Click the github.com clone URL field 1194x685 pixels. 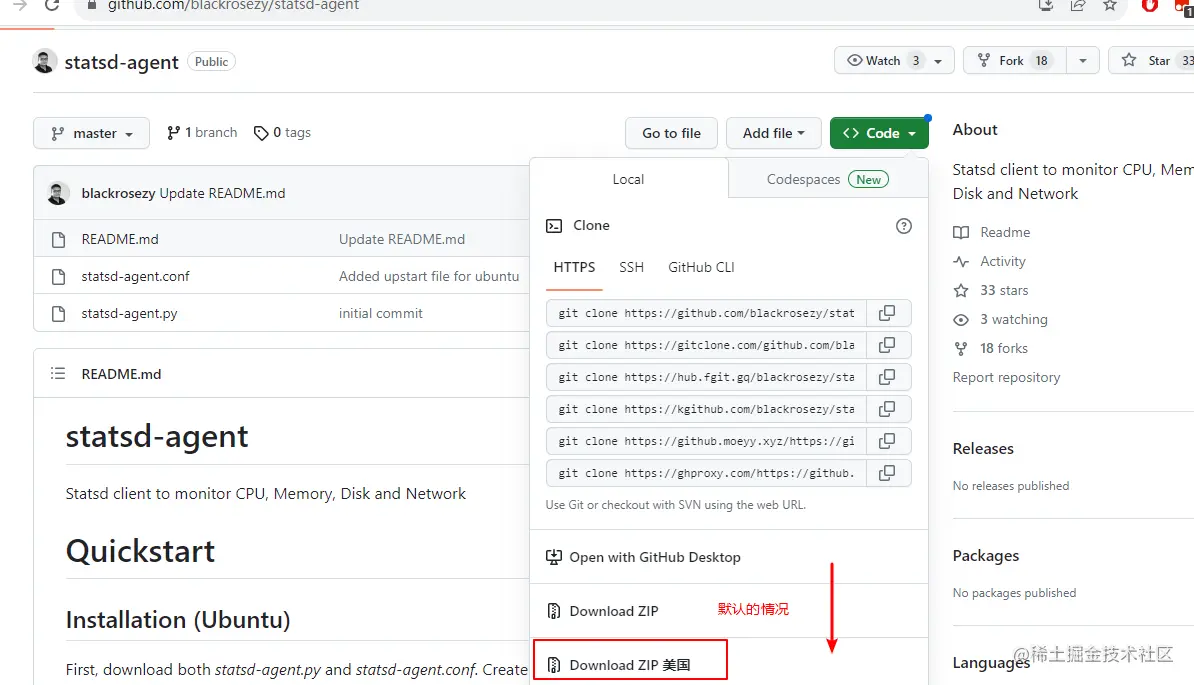[x=708, y=313]
